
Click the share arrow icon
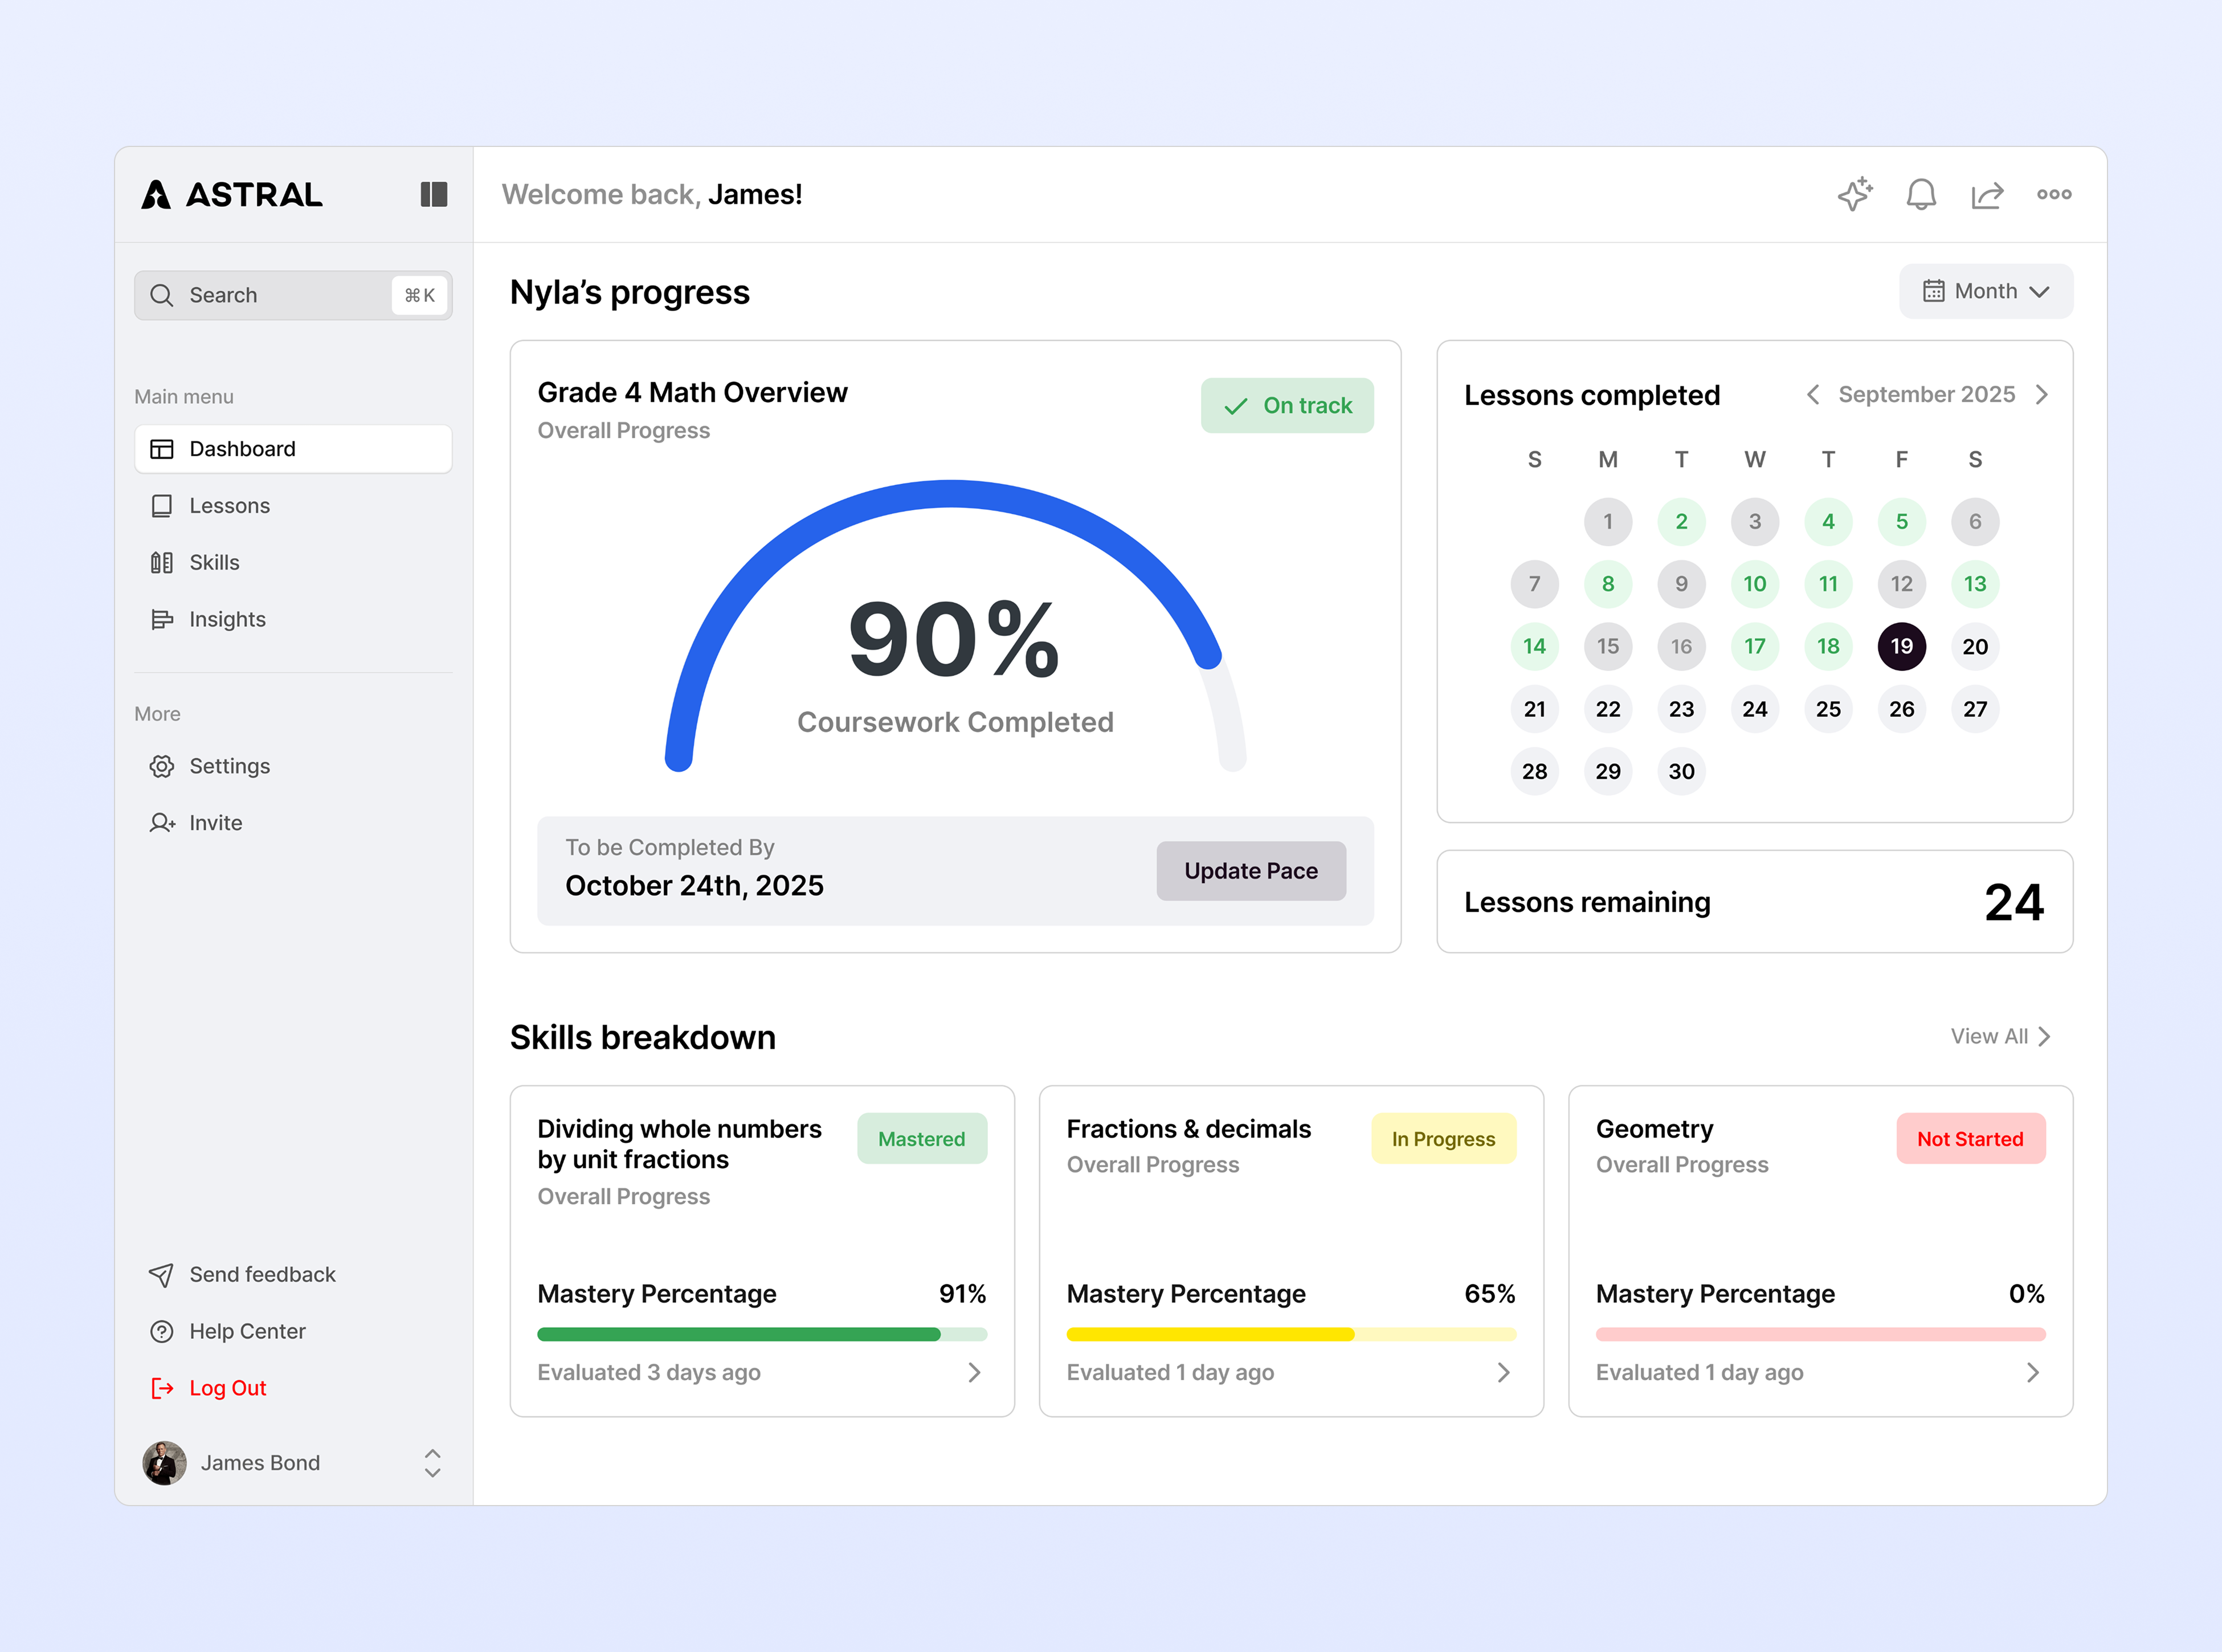pyautogui.click(x=1987, y=194)
